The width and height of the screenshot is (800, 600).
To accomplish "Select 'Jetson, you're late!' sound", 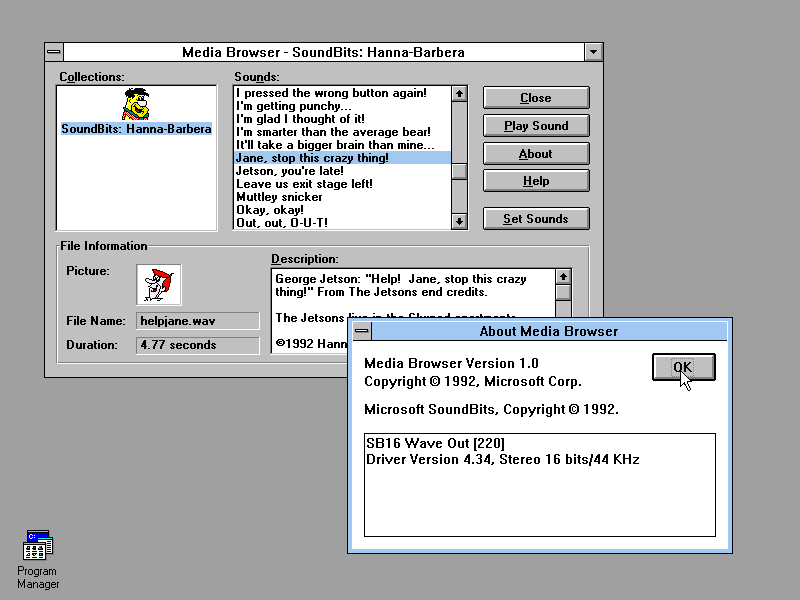I will tap(342, 171).
